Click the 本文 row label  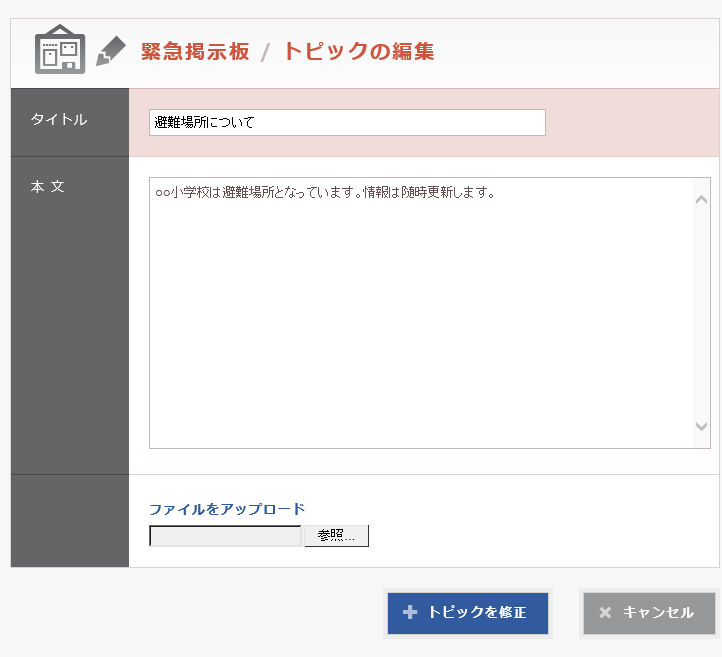(47, 187)
